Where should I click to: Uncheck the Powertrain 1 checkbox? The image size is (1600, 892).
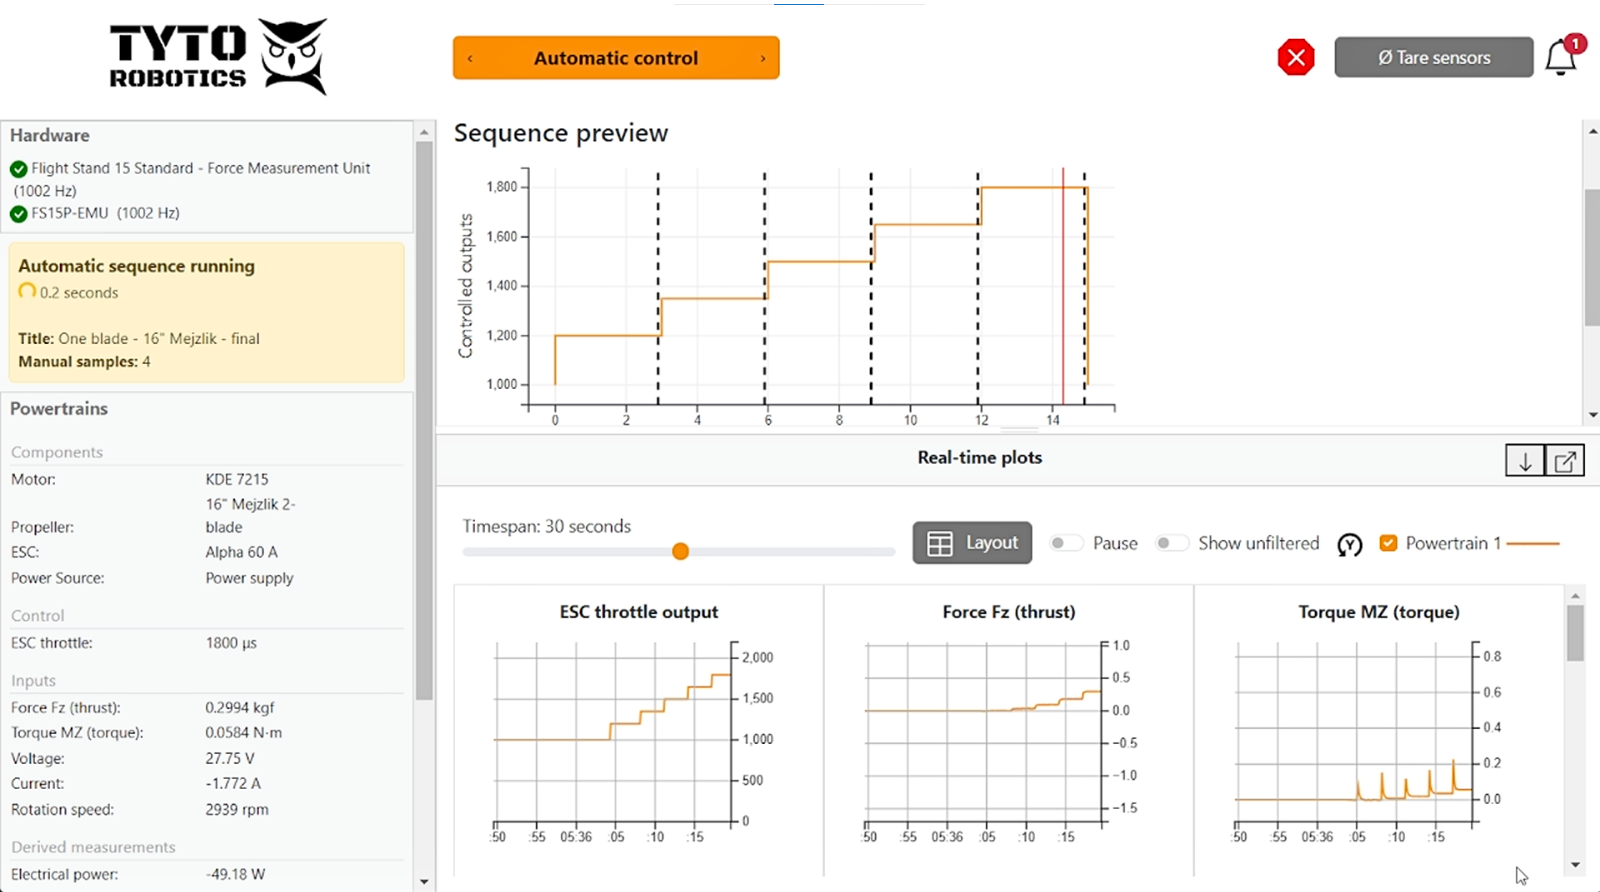(1388, 543)
